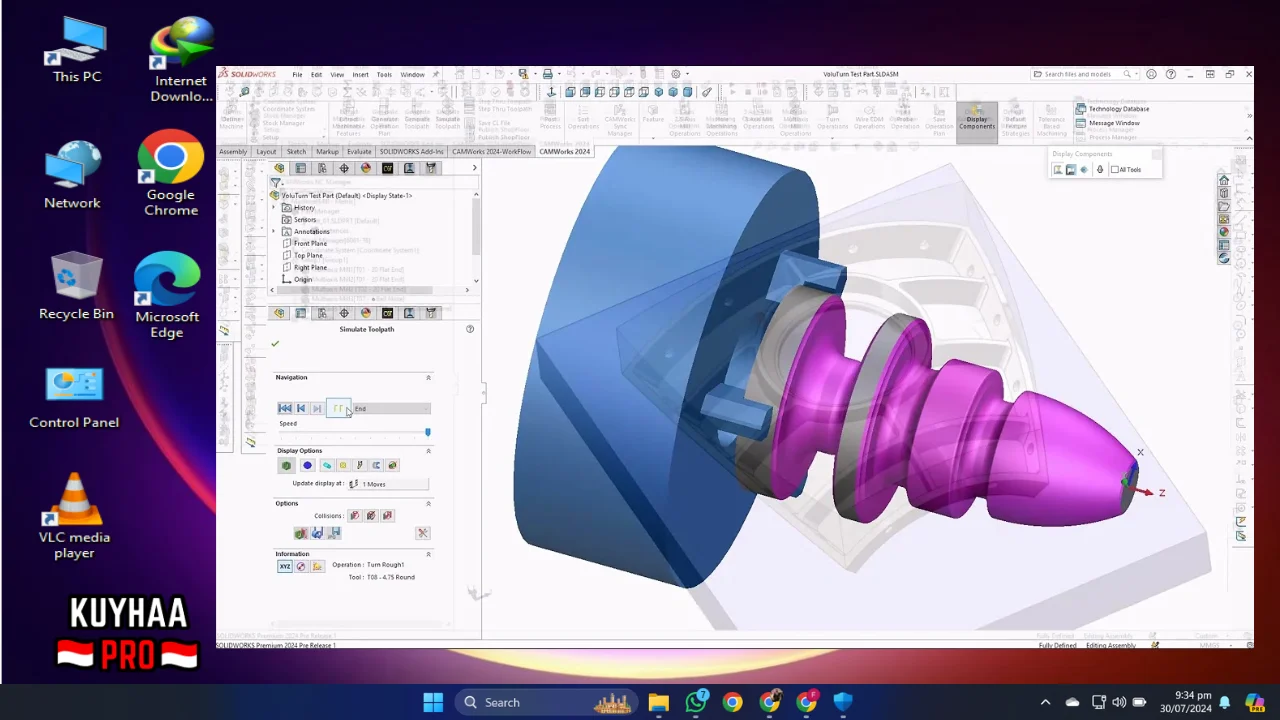Select Sensors in the feature tree
The width and height of the screenshot is (1280, 720).
click(x=305, y=220)
